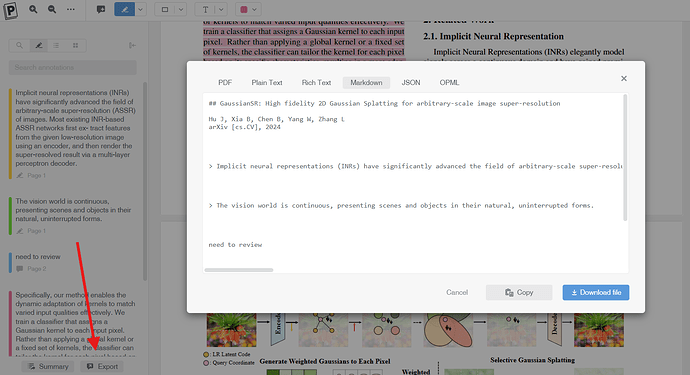Viewport: 690px width, 375px height.
Task: Expand the text tool dropdown arrow
Action: tap(221, 9)
